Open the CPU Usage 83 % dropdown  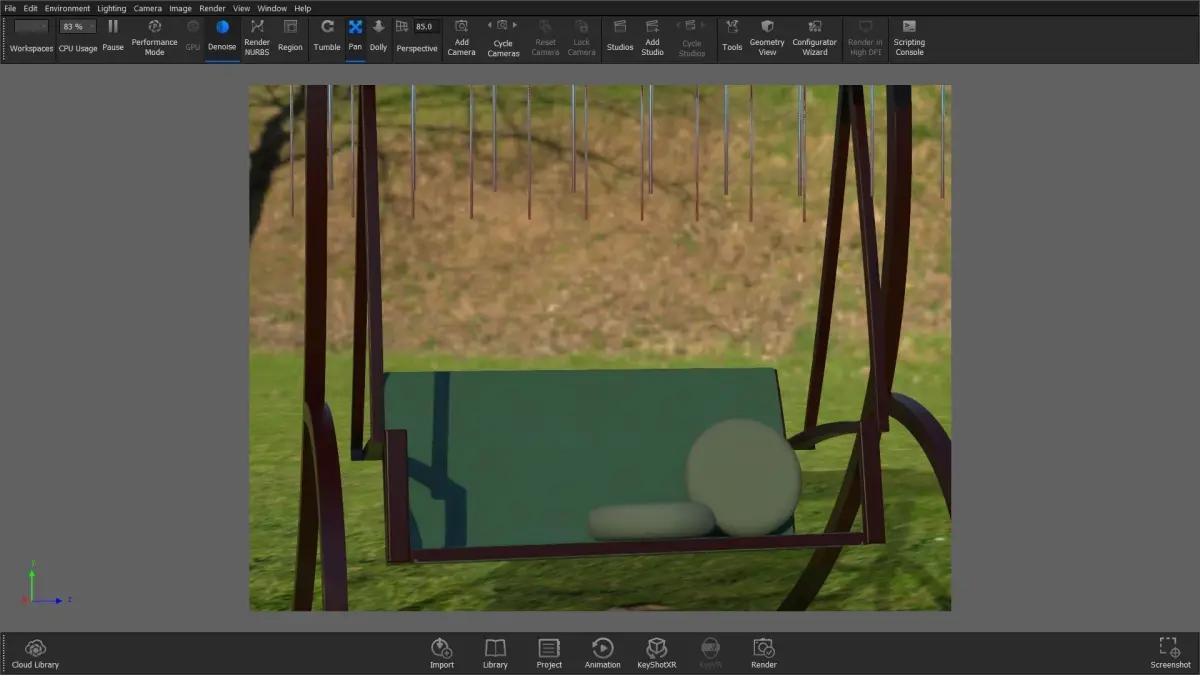pos(78,27)
